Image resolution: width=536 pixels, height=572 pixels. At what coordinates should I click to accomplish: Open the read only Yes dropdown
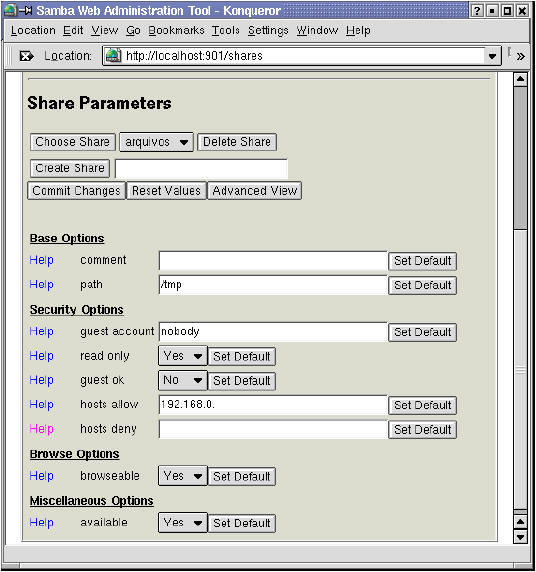click(x=183, y=356)
